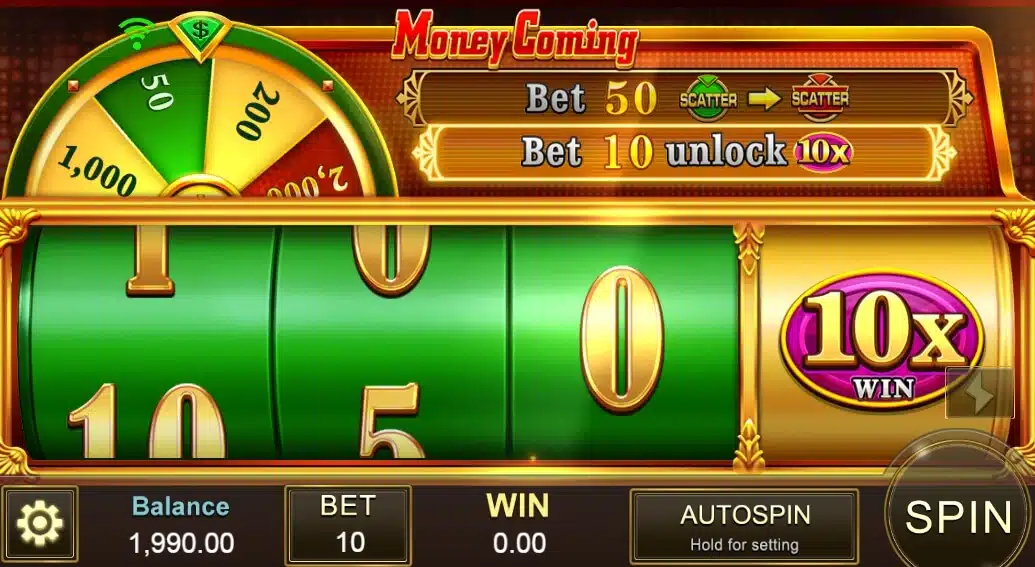The image size is (1035, 567).
Task: Tap the green Scatter icon
Action: coord(708,98)
